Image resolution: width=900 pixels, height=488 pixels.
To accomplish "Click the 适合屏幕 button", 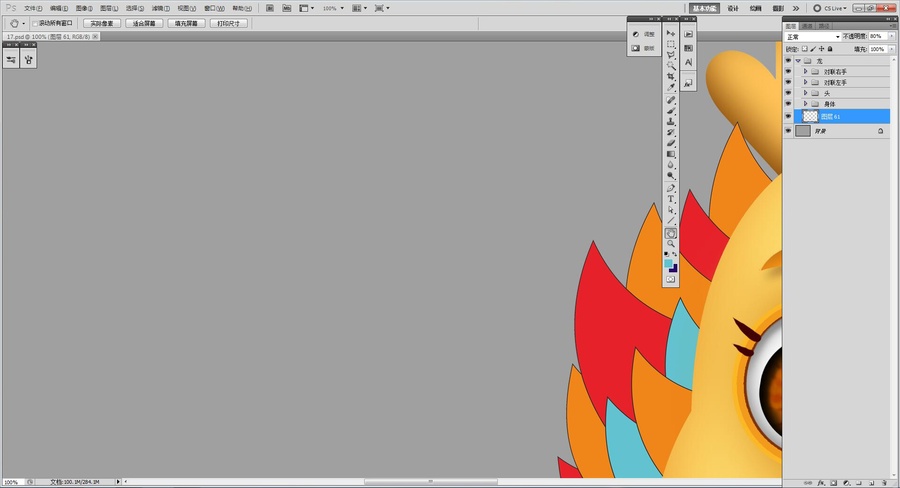I will coord(144,24).
